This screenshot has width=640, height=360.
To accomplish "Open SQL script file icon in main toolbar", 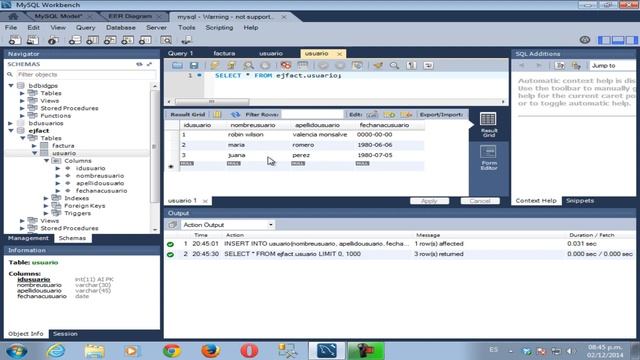I will (x=32, y=40).
